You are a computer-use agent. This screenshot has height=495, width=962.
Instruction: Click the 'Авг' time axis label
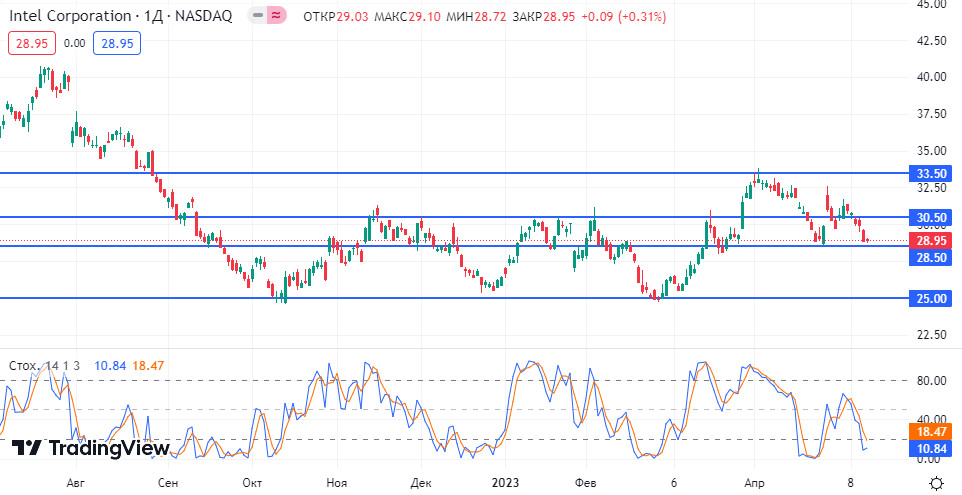tap(75, 483)
